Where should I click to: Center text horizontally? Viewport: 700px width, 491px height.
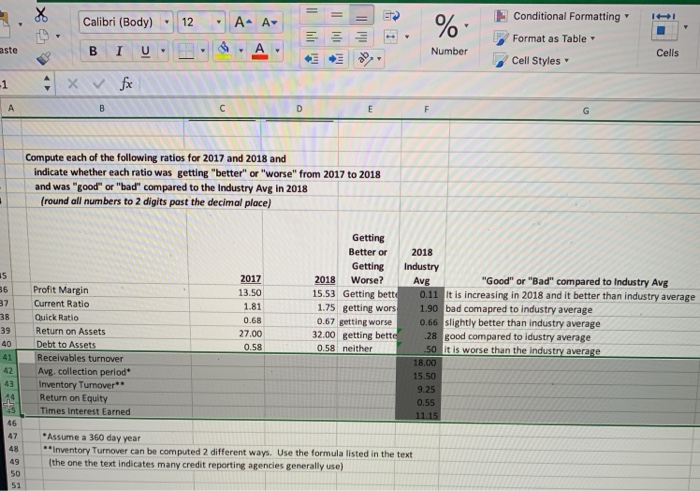[337, 37]
